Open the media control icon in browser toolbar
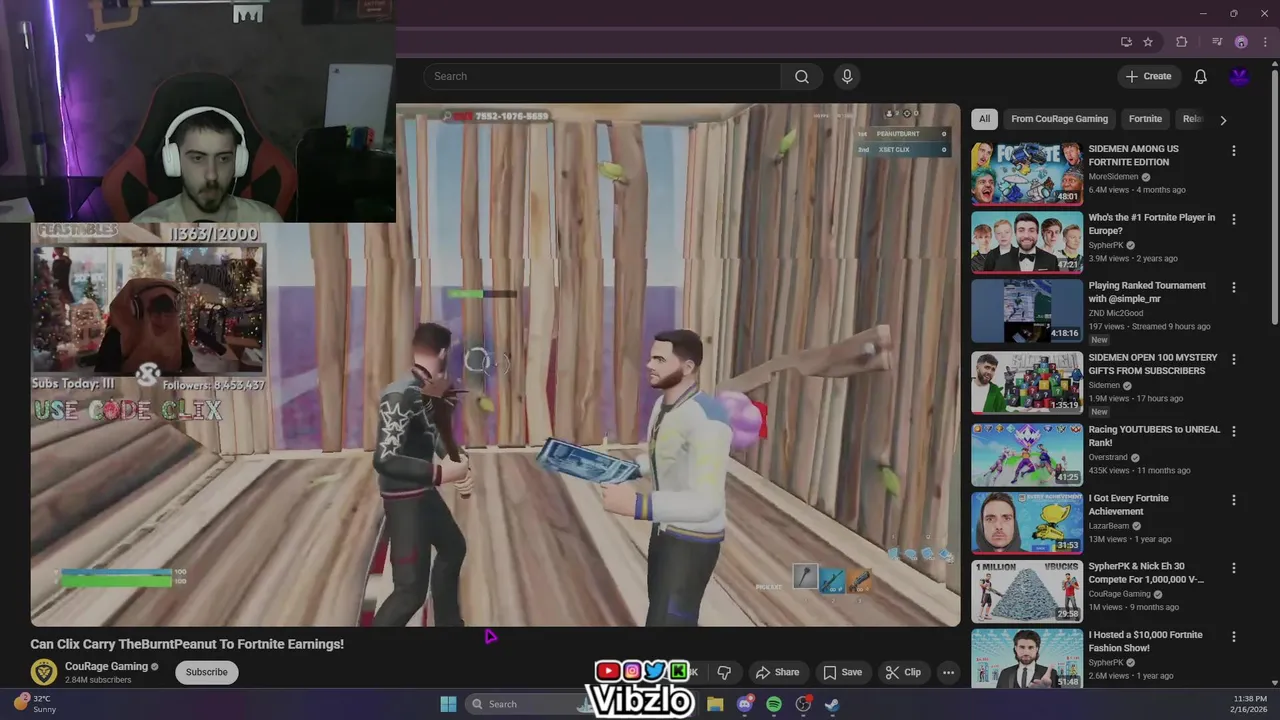The width and height of the screenshot is (1280, 720). point(1217,42)
